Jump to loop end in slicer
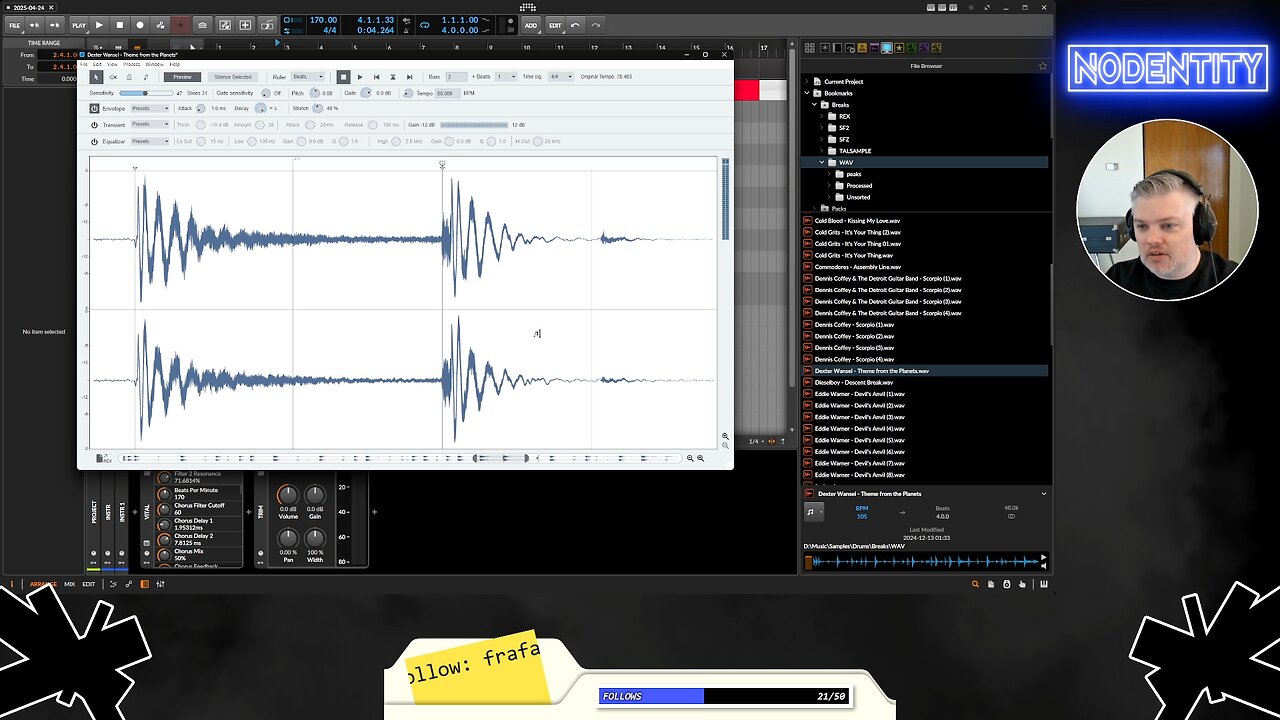The height and width of the screenshot is (720, 1280). point(409,77)
